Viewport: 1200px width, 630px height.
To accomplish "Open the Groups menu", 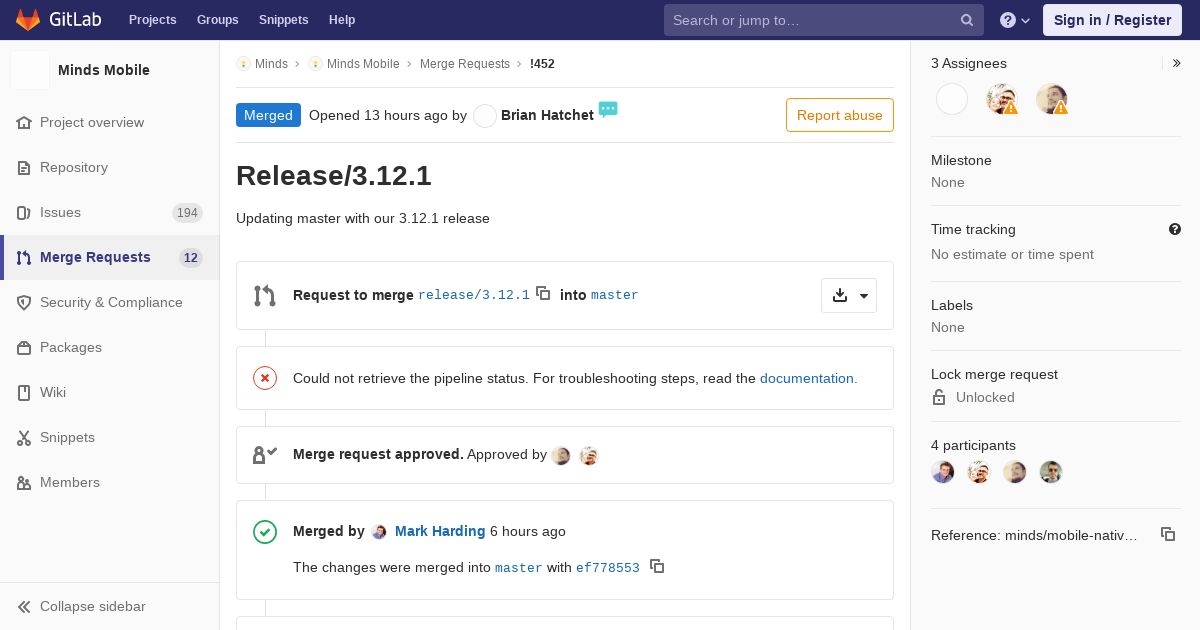I will (x=217, y=20).
